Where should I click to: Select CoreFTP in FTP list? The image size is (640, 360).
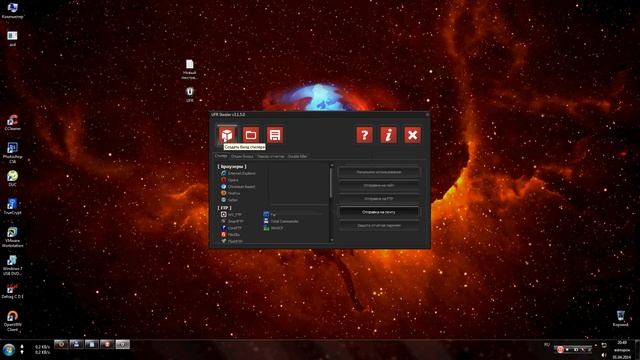click(x=231, y=228)
